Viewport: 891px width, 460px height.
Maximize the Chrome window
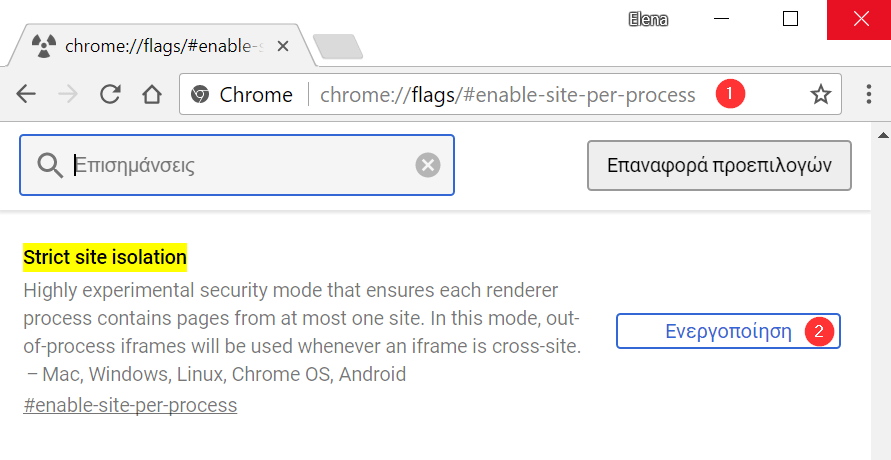(x=790, y=19)
